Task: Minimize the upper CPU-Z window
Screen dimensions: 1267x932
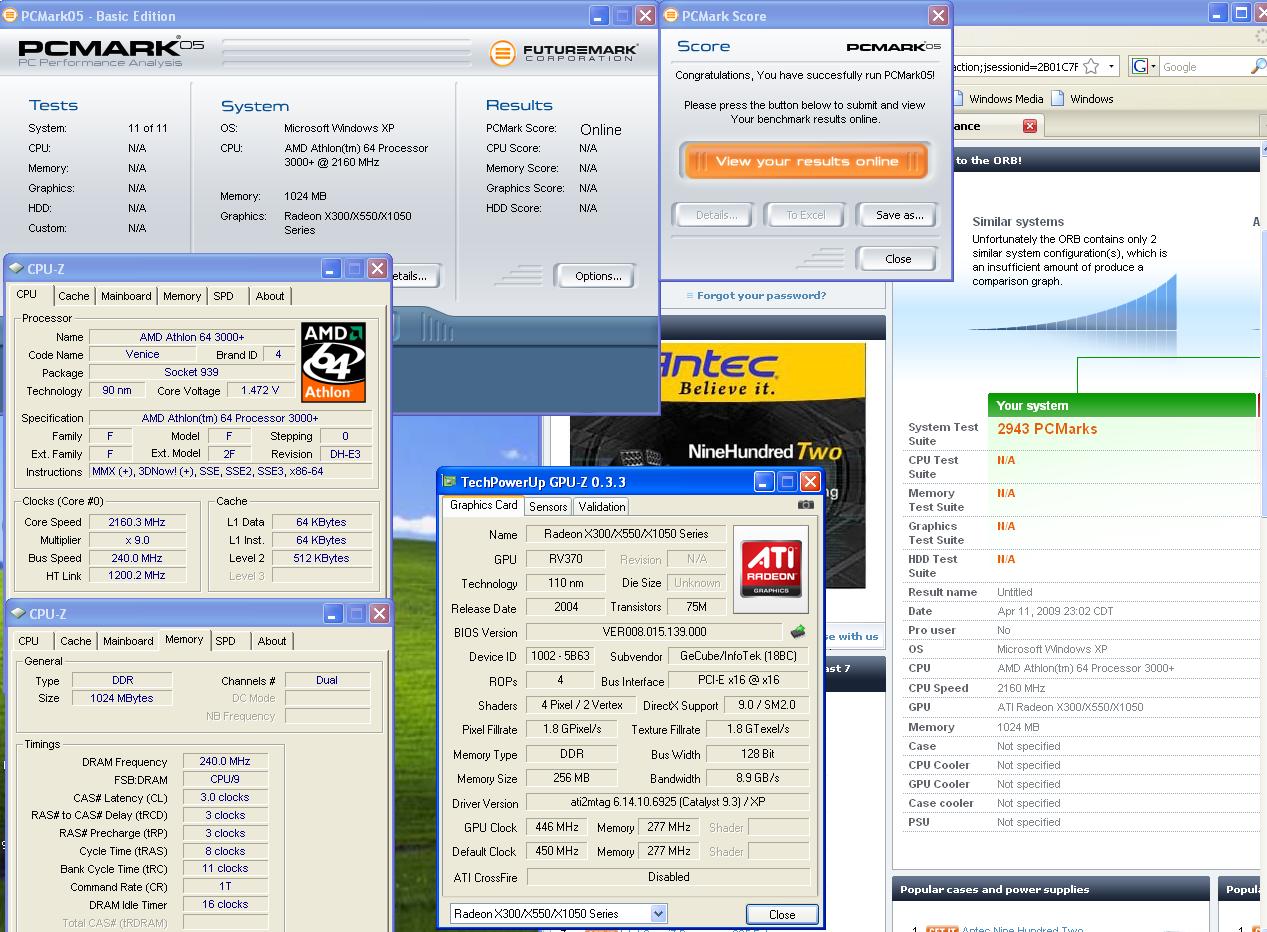Action: (x=331, y=269)
